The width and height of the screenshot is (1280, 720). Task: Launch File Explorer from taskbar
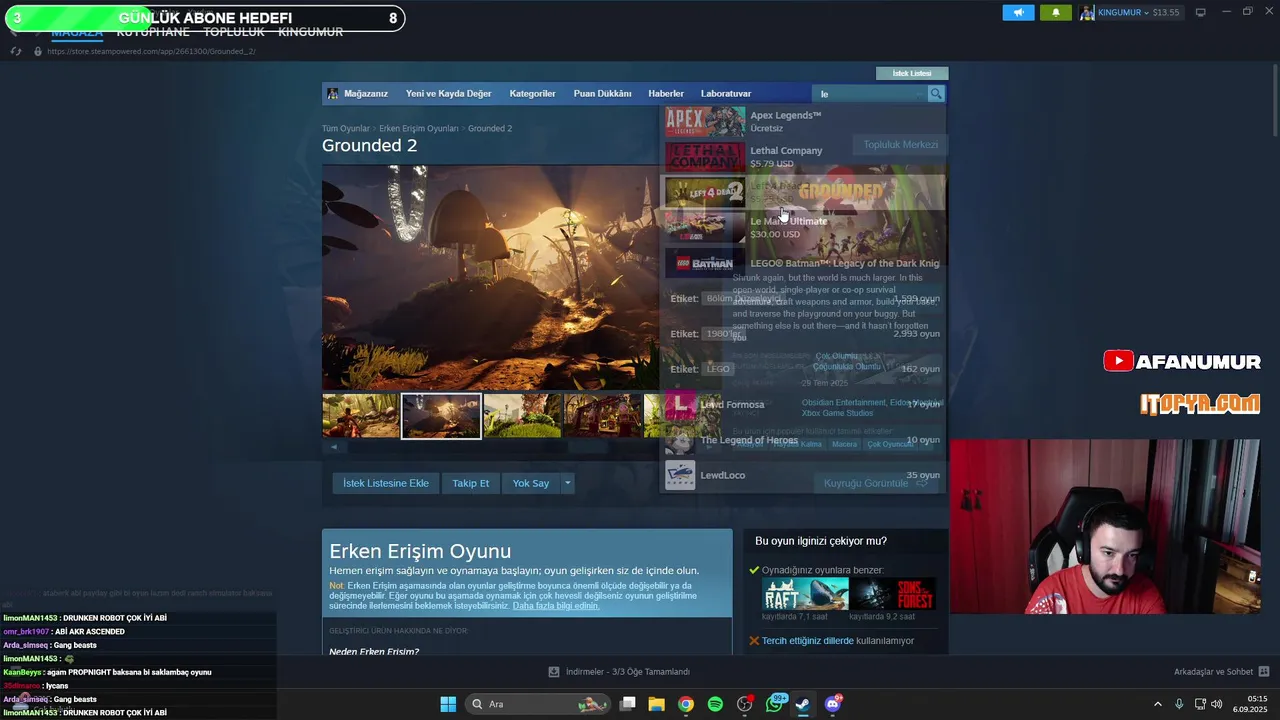[657, 704]
